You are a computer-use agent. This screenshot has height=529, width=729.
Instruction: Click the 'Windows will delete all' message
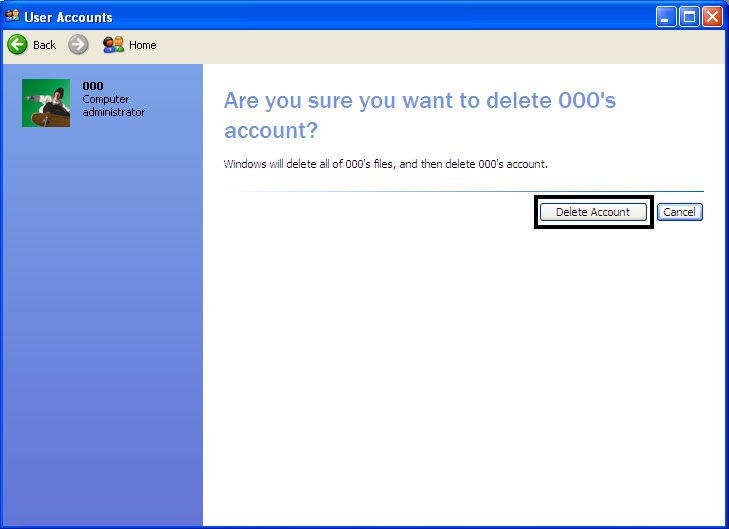(x=385, y=164)
